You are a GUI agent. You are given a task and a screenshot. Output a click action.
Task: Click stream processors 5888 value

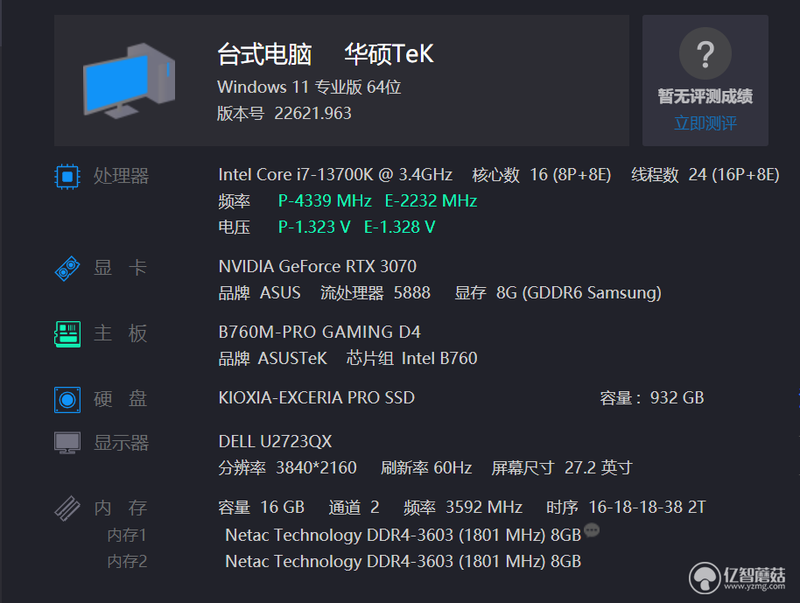[x=412, y=293]
